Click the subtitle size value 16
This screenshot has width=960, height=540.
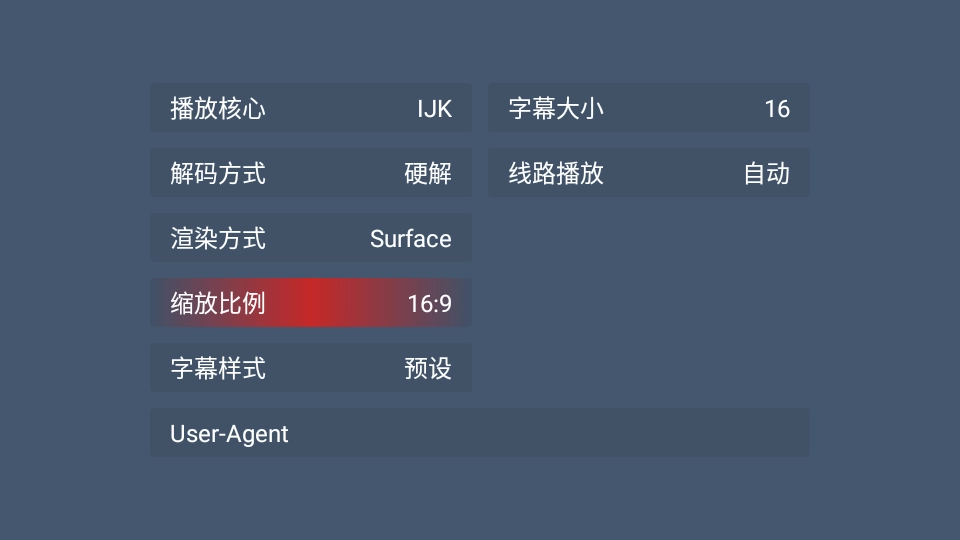point(776,108)
